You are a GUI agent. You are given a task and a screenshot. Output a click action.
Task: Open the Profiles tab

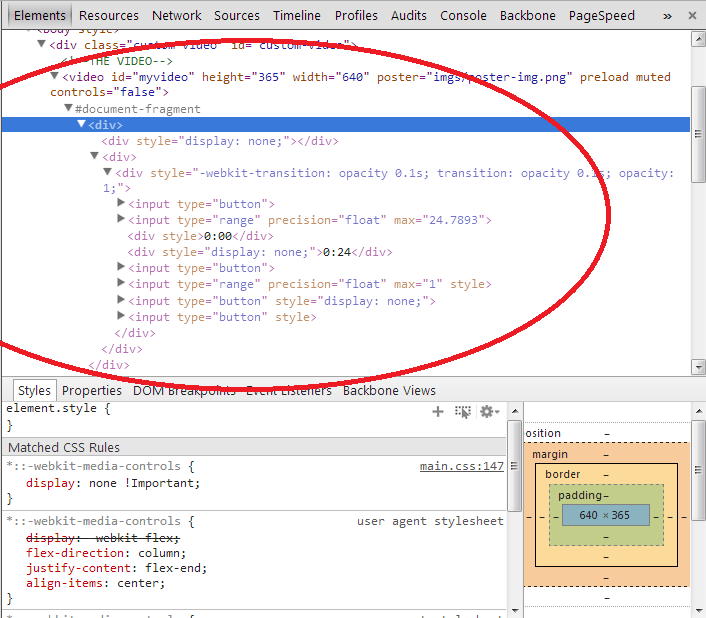click(356, 15)
